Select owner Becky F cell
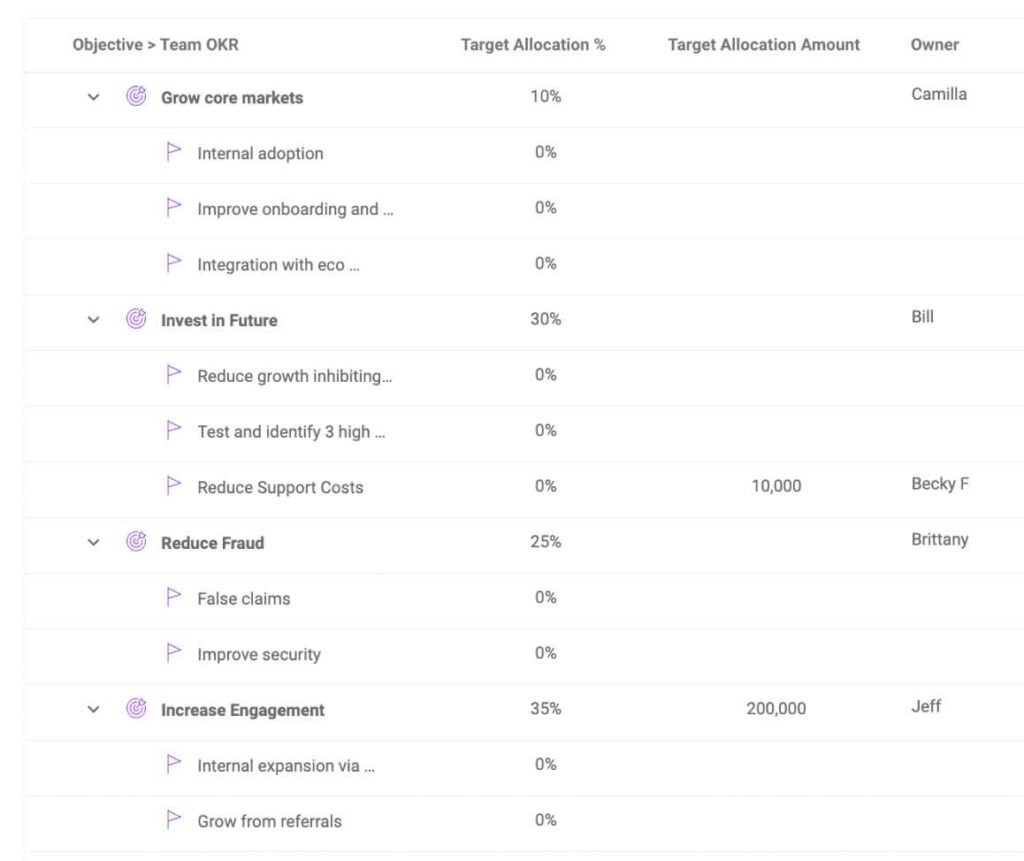 click(940, 484)
